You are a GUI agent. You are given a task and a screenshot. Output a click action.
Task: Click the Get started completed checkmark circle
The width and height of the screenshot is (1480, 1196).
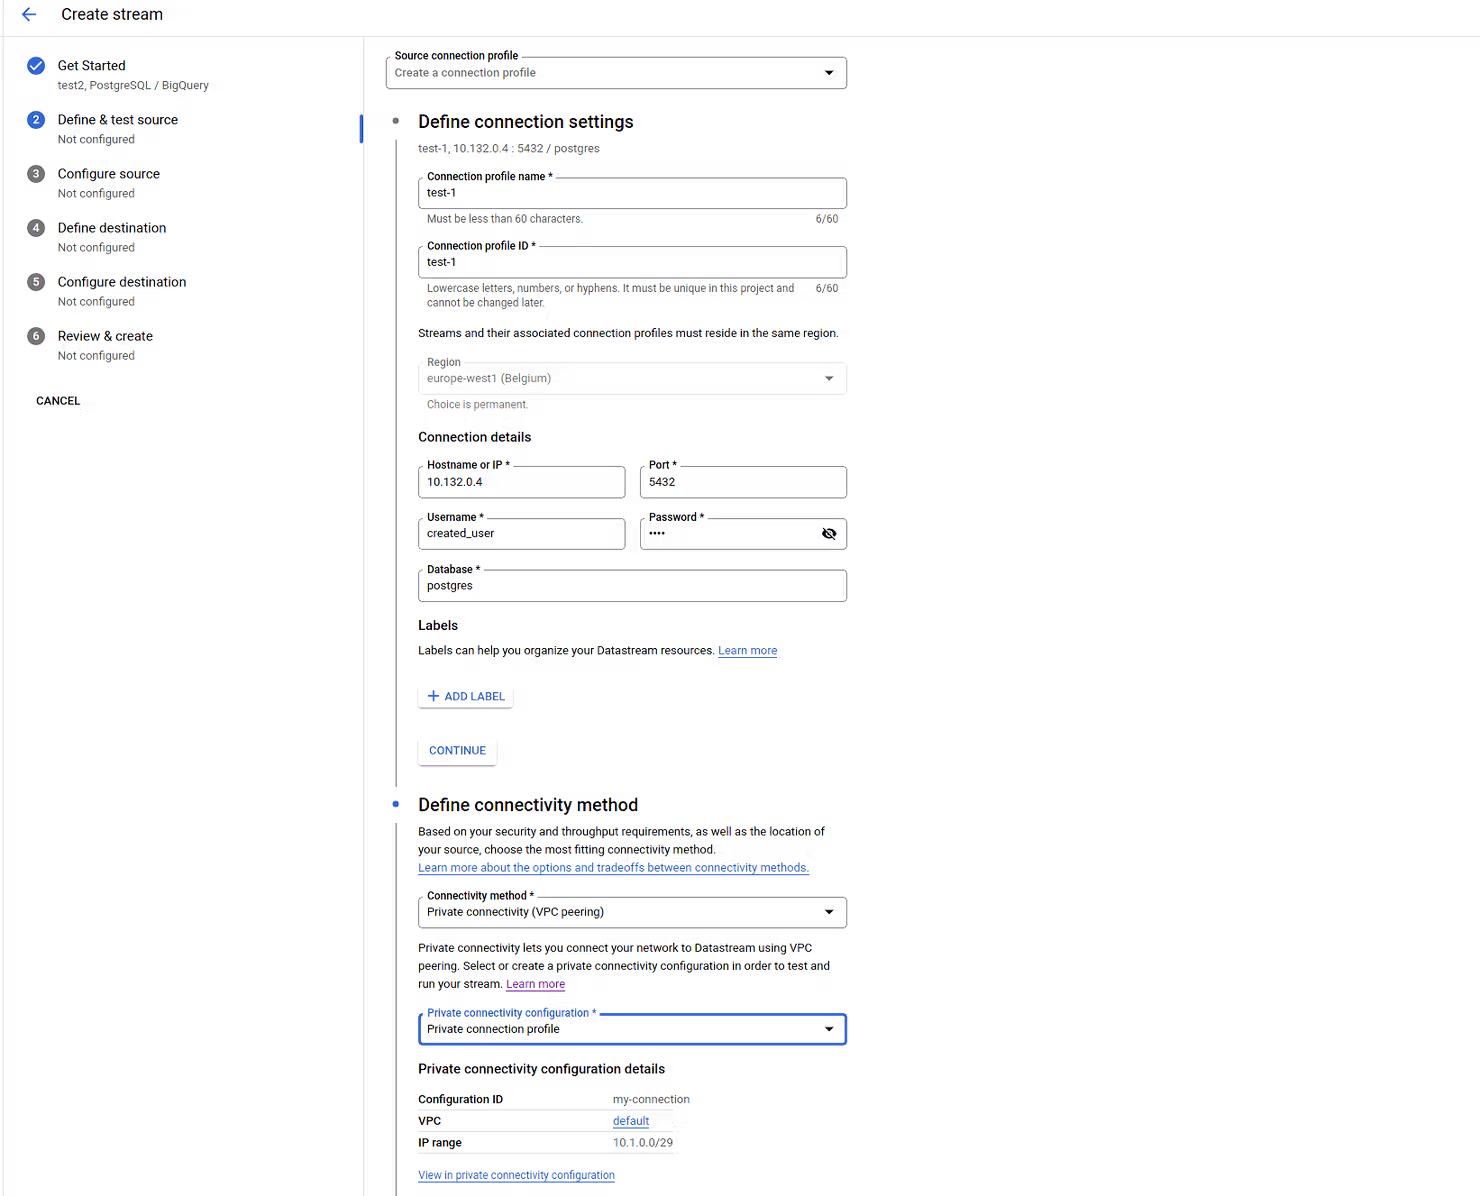point(35,66)
